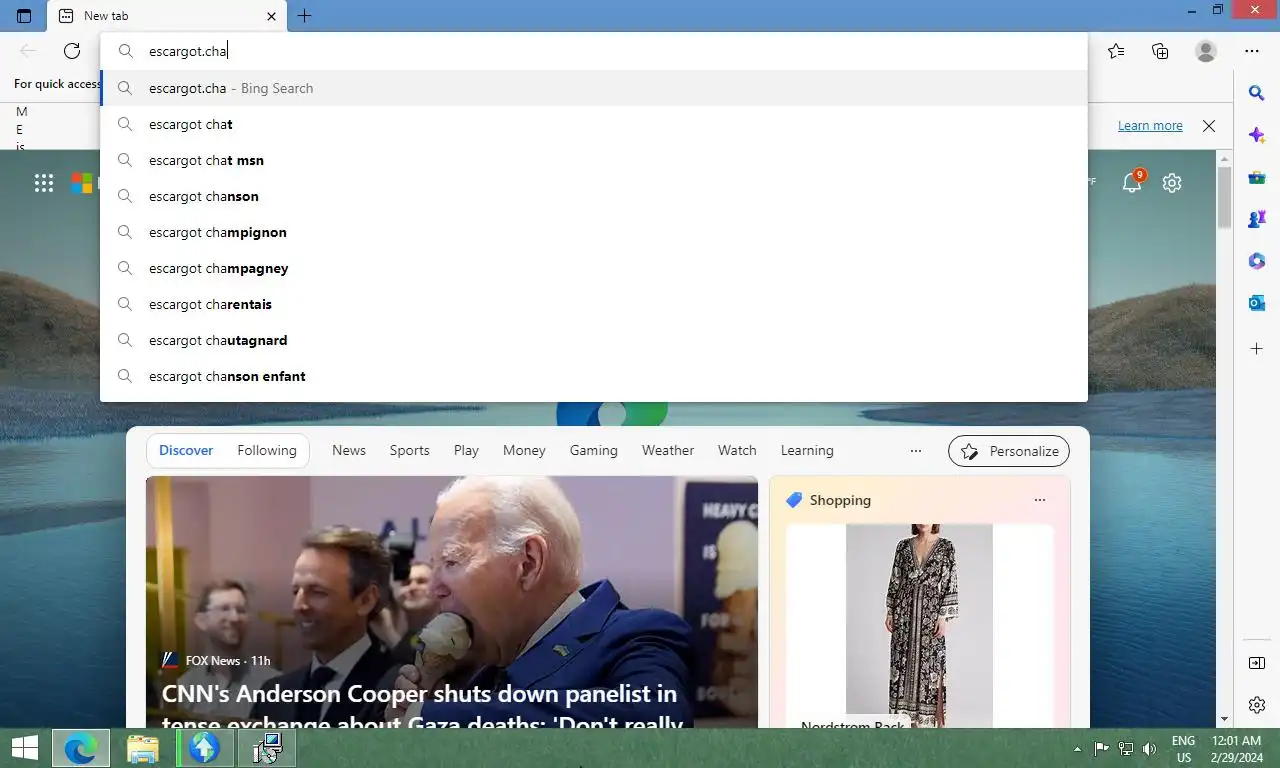Open the ENG US language indicator
Viewport: 1280px width, 768px height.
[x=1183, y=748]
